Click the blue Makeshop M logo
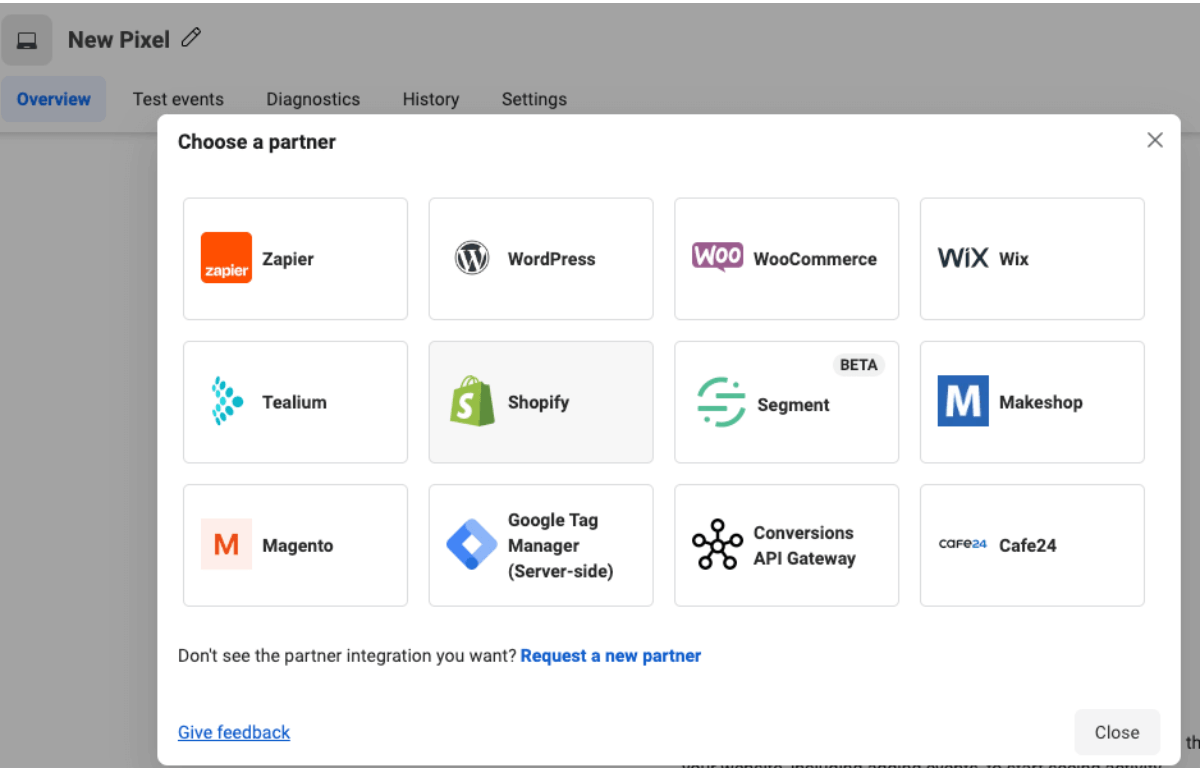 963,401
